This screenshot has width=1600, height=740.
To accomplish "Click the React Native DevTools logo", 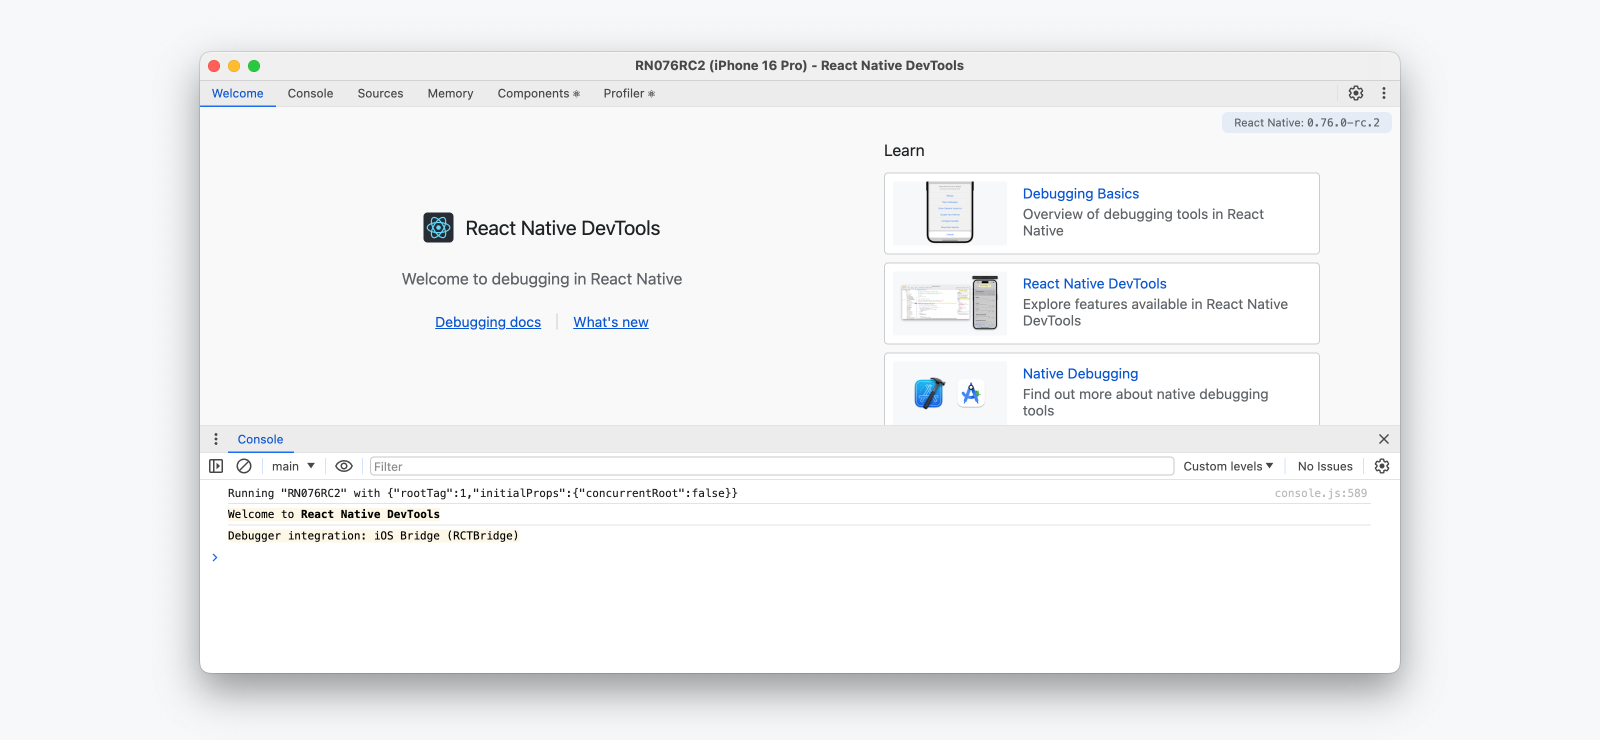I will click(x=438, y=228).
